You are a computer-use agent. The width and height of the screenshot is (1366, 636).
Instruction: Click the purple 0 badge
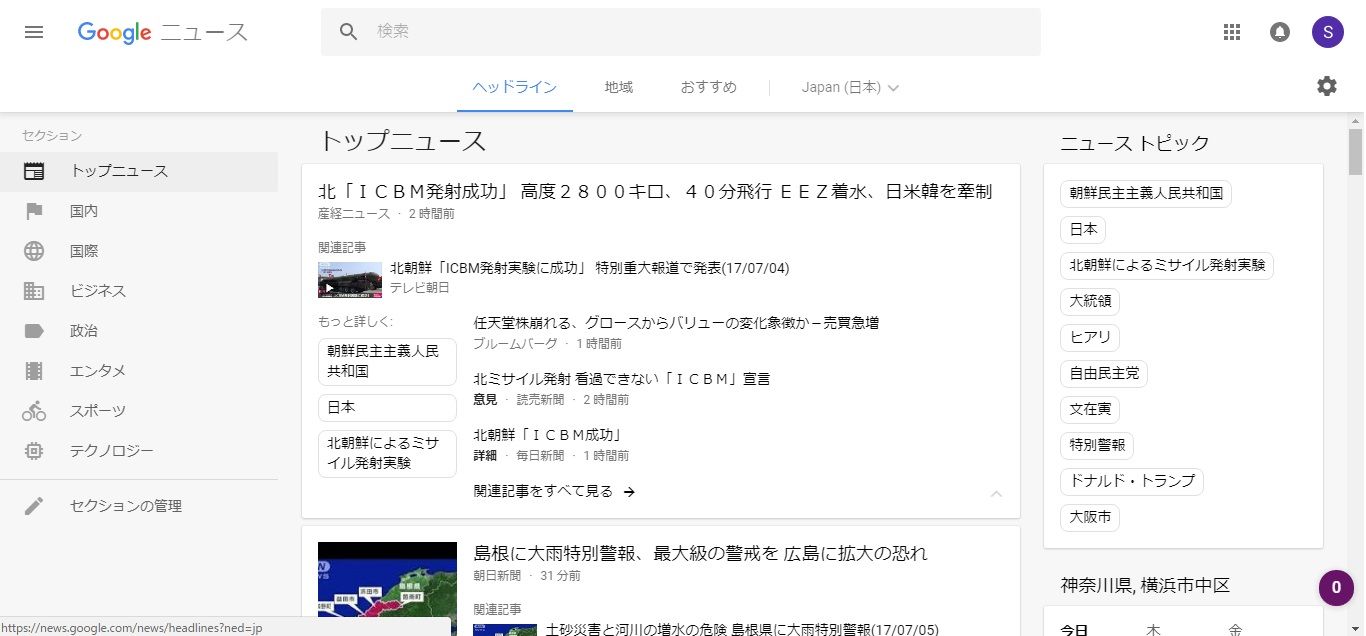(x=1336, y=587)
